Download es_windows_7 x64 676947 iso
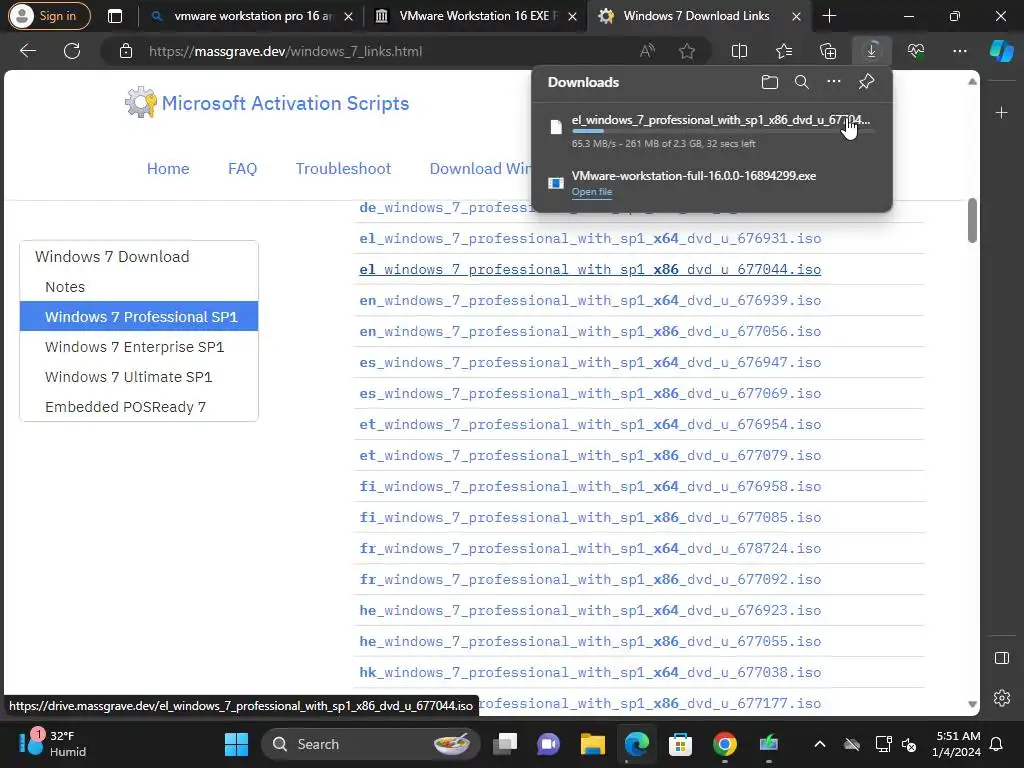The height and width of the screenshot is (768, 1024). [590, 362]
